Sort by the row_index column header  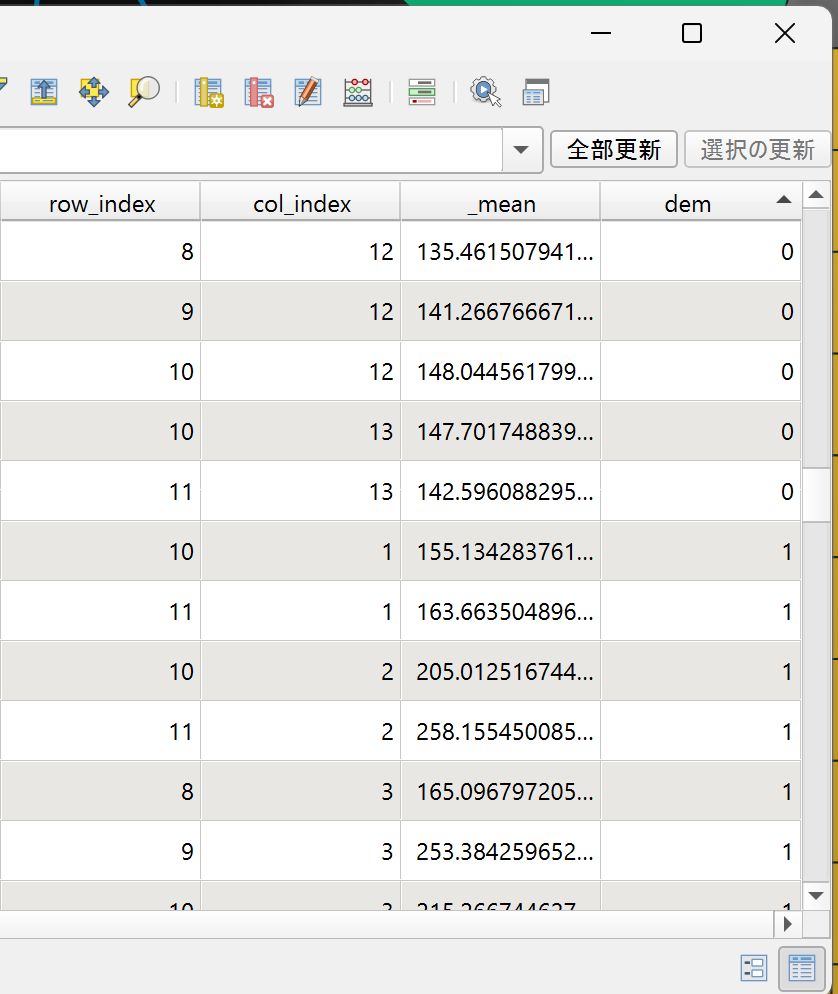101,204
